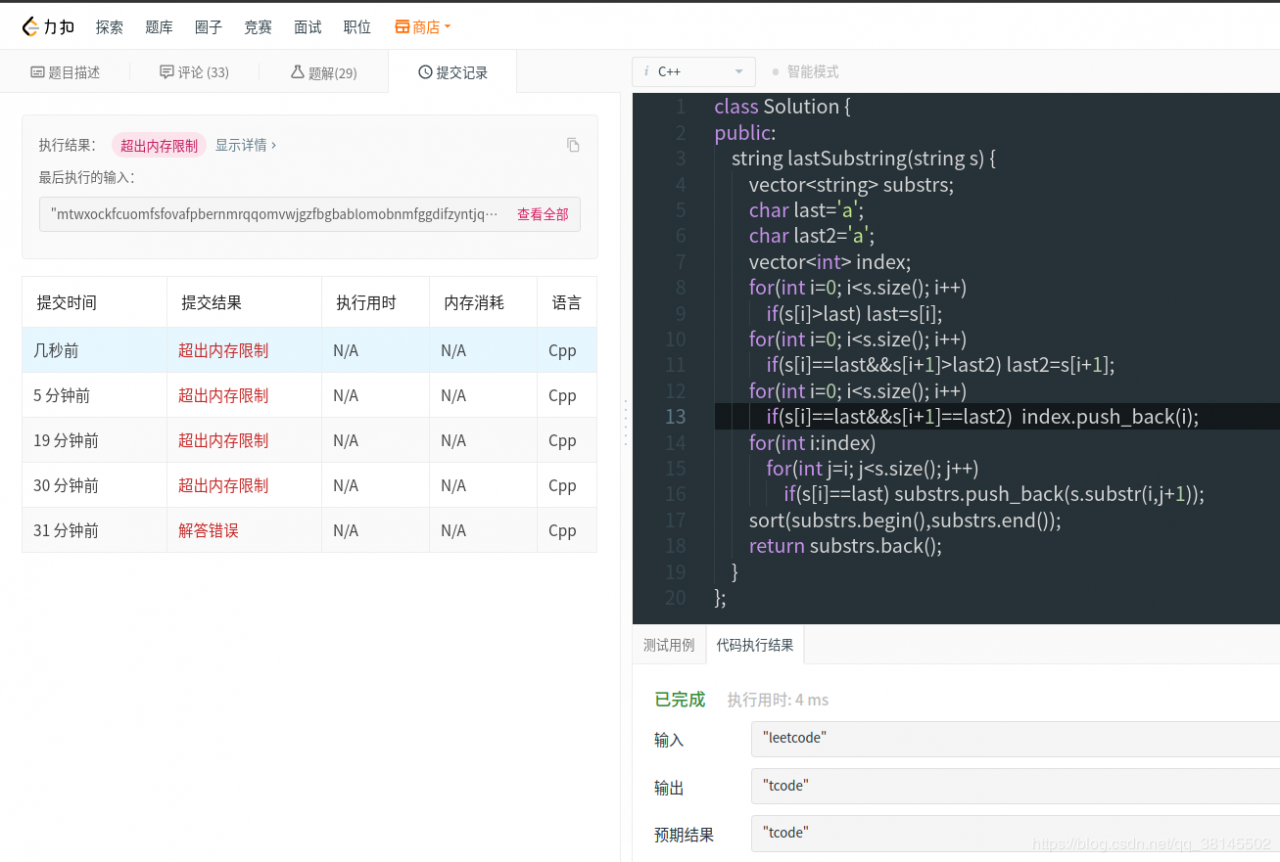Open the 19 分钟前 submission 超出内存限制
The image size is (1280, 862).
coord(223,440)
